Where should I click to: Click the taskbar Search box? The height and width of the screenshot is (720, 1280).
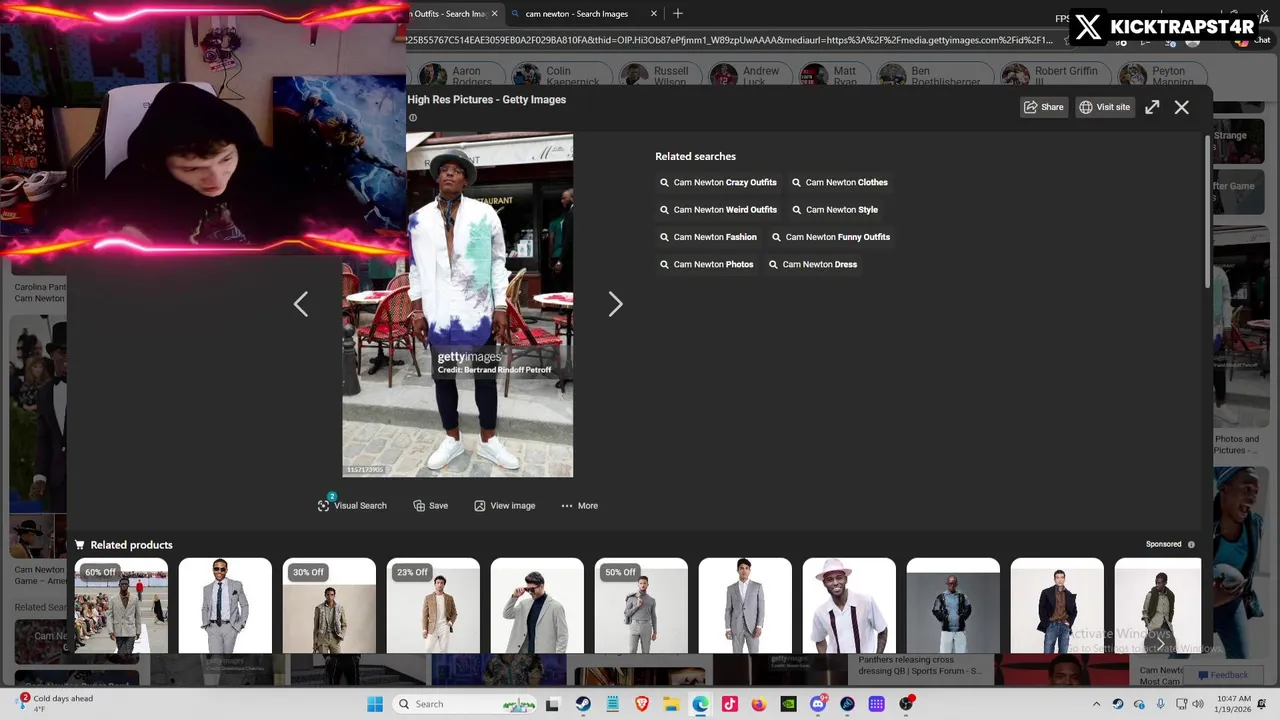coord(465,704)
